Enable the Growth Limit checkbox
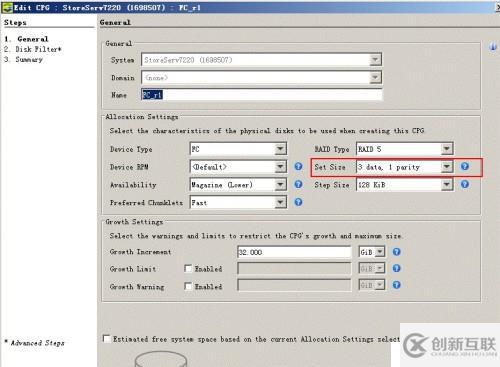 click(x=188, y=268)
